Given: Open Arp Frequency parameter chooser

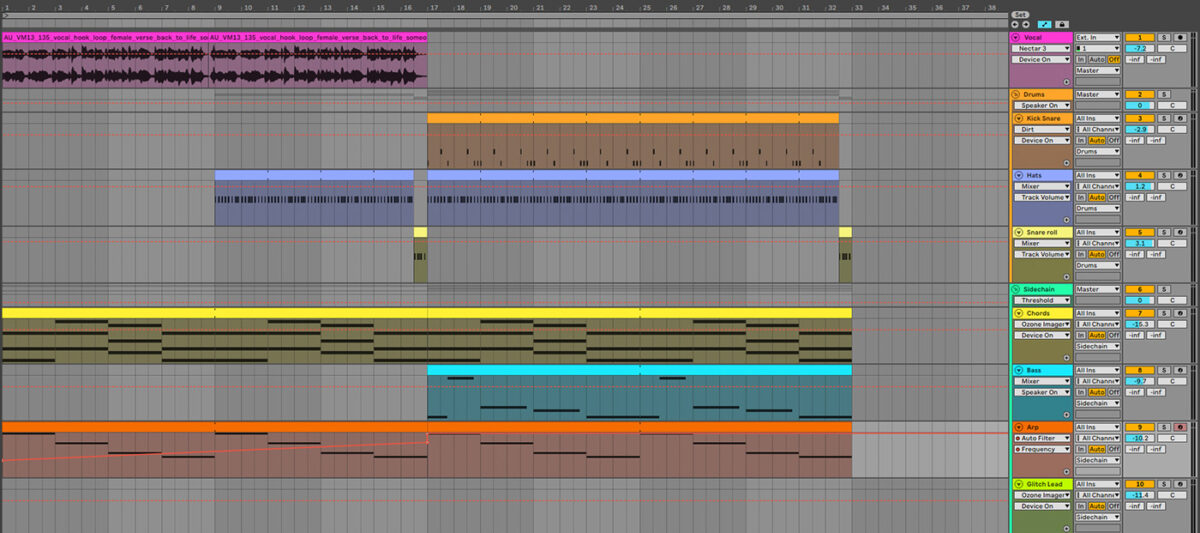Looking at the screenshot, I should [1044, 449].
